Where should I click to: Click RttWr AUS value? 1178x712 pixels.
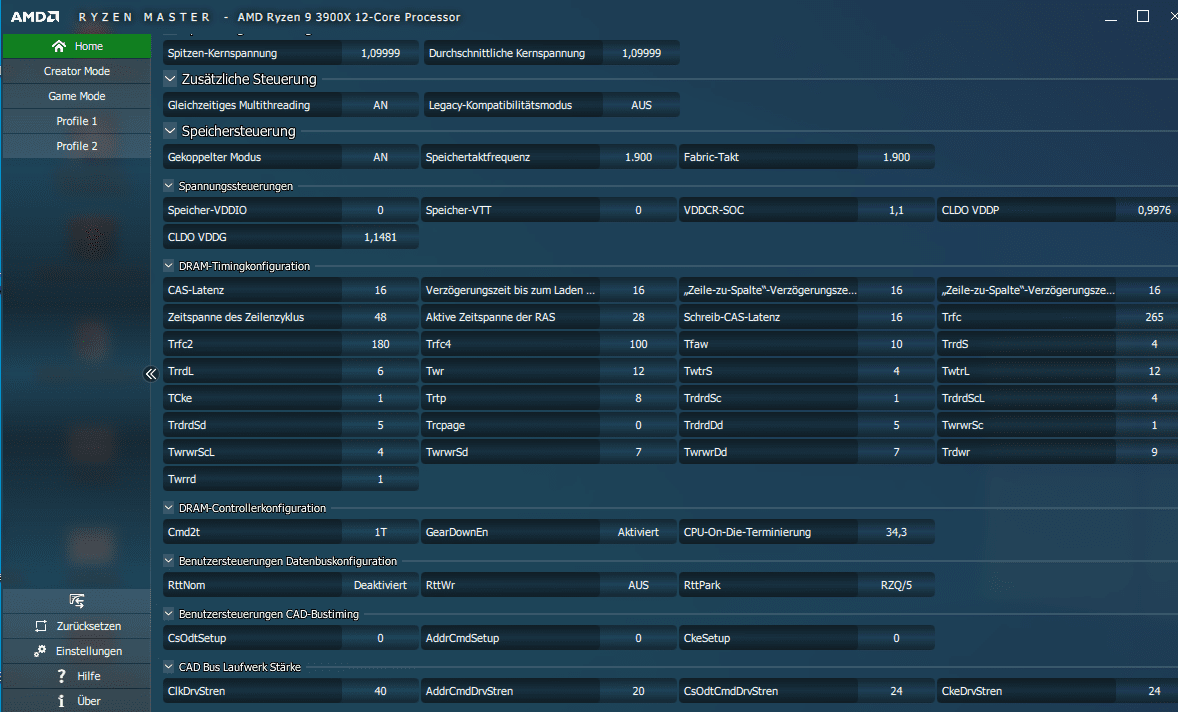(638, 585)
